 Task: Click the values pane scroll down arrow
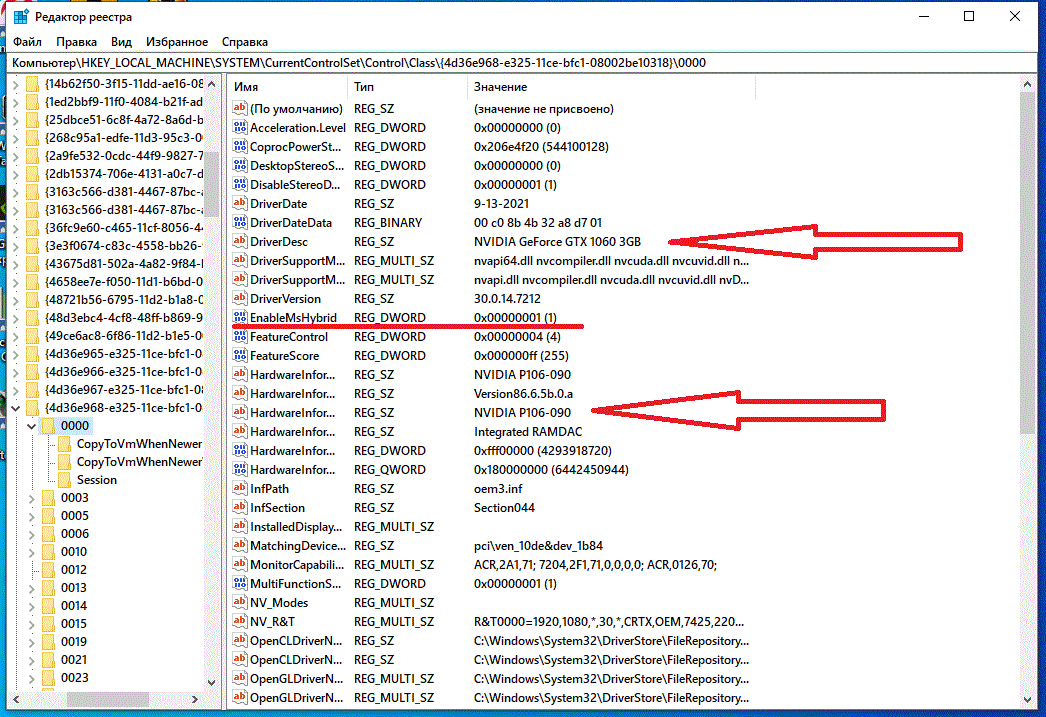coord(1027,700)
